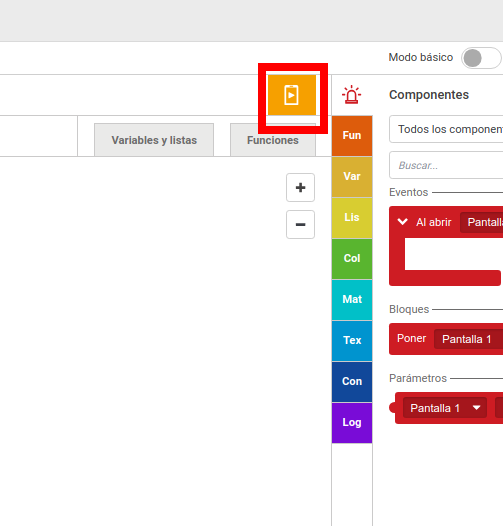Viewport: 503px width, 526px height.
Task: Select the Lis block category
Action: click(352, 218)
